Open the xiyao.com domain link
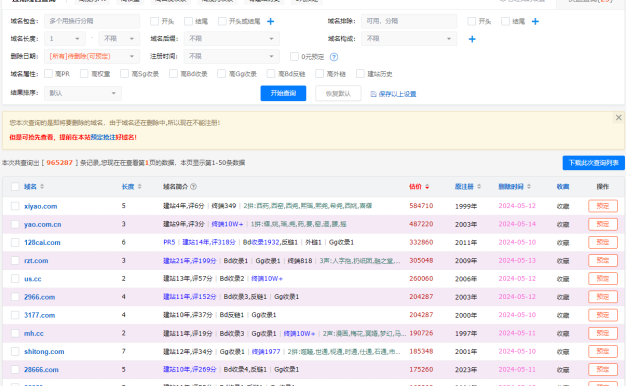626x386 pixels. tap(41, 206)
